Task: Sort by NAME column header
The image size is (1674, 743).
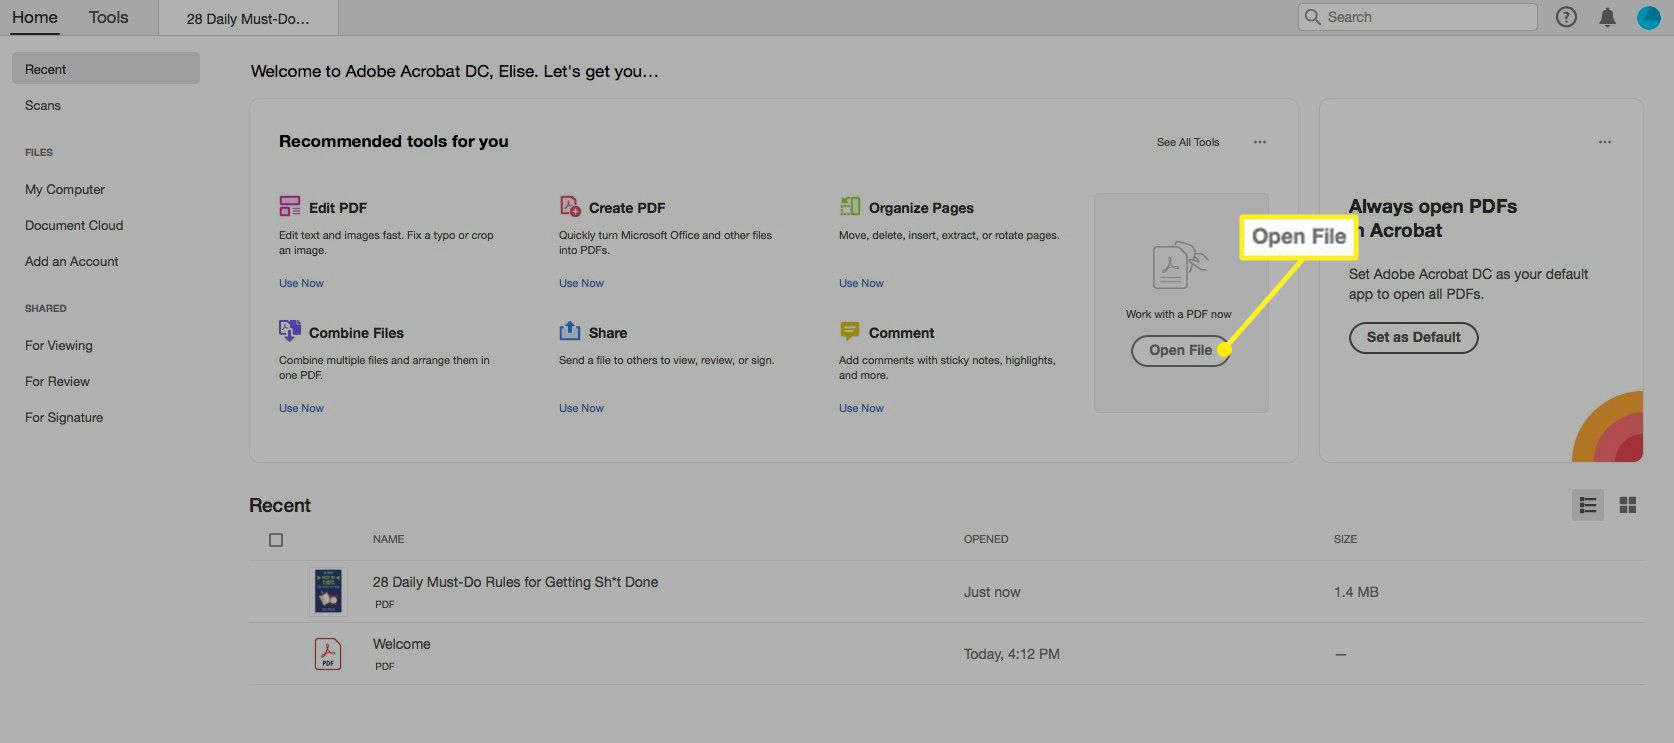Action: pyautogui.click(x=388, y=539)
